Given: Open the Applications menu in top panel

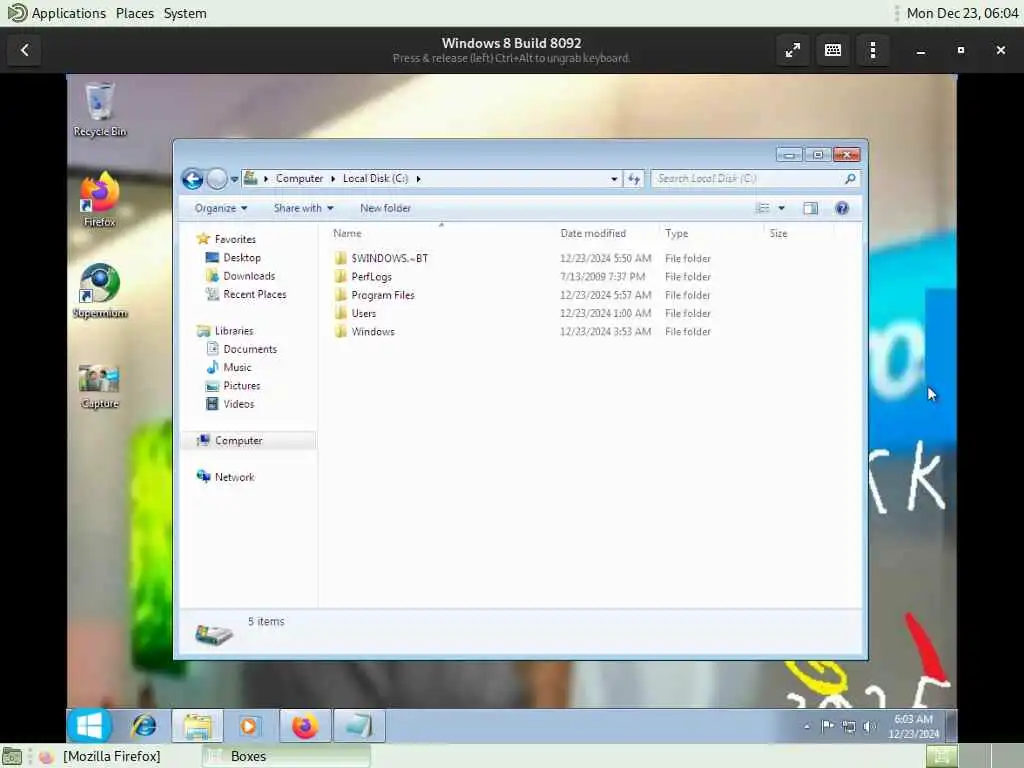Looking at the screenshot, I should 69,13.
